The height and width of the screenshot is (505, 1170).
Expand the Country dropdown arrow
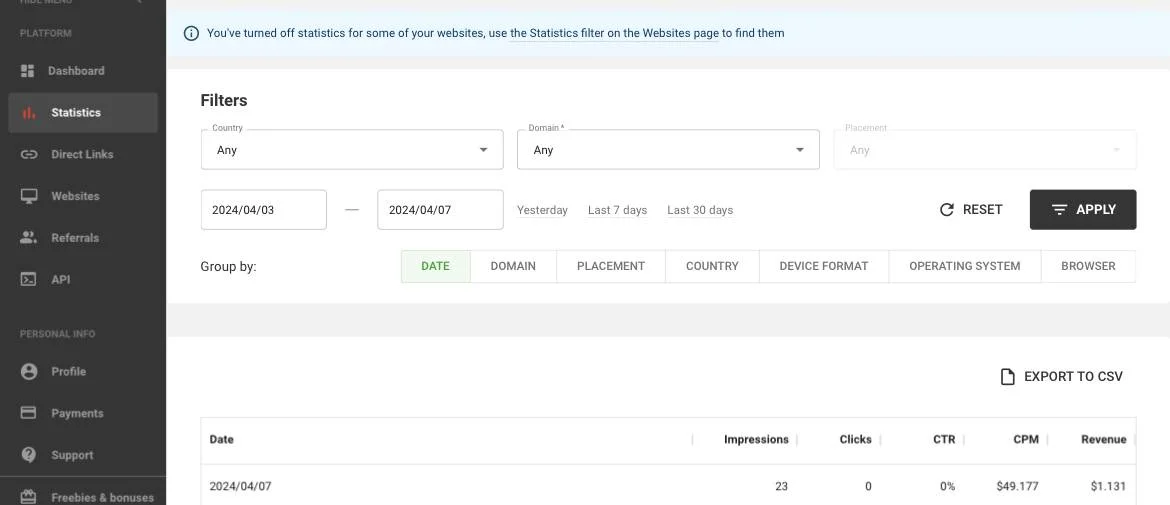pyautogui.click(x=483, y=150)
